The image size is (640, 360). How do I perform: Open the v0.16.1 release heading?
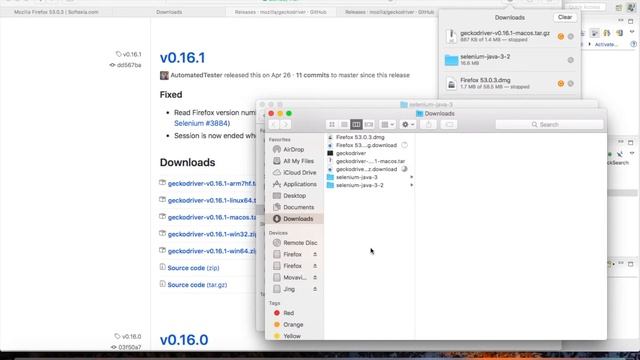182,58
